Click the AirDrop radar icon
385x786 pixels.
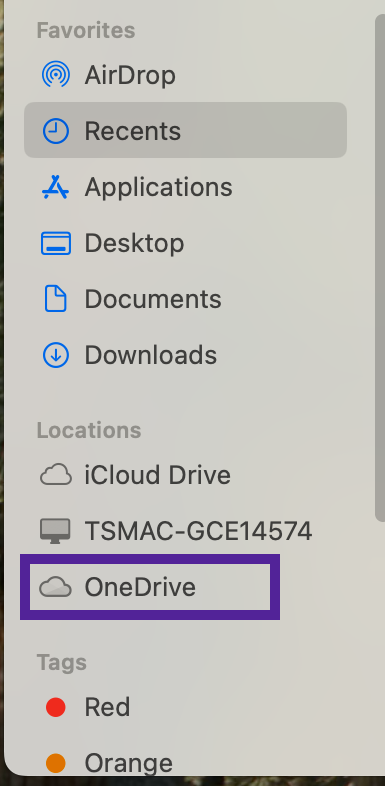point(56,75)
